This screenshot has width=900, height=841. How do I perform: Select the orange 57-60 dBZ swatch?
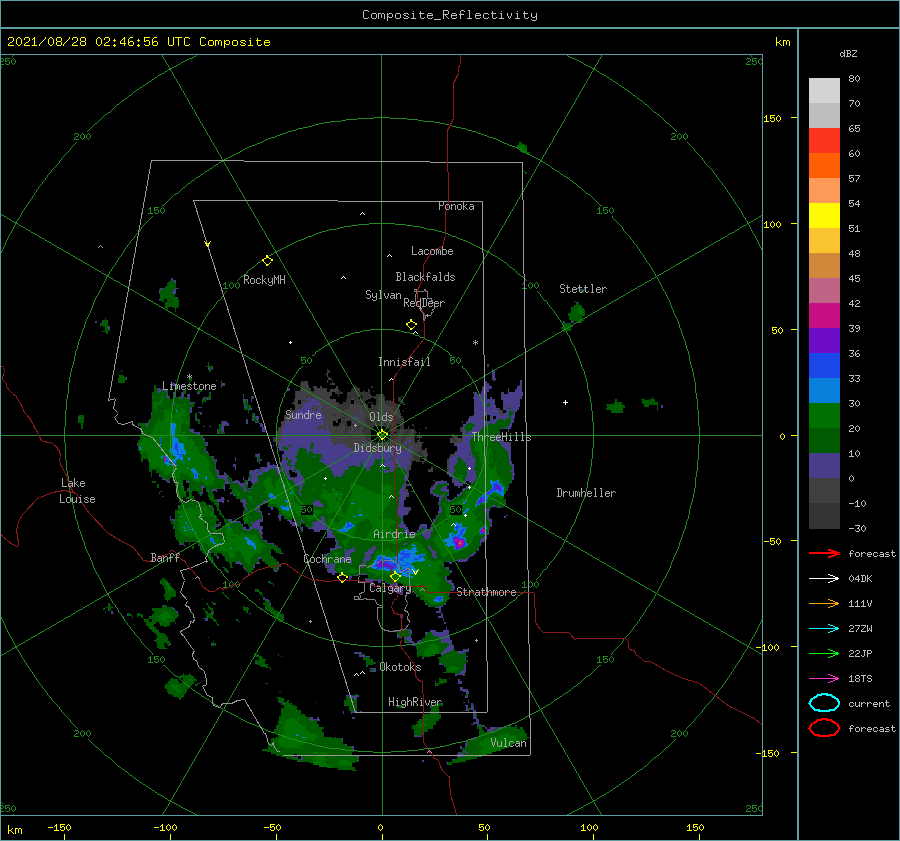click(824, 166)
